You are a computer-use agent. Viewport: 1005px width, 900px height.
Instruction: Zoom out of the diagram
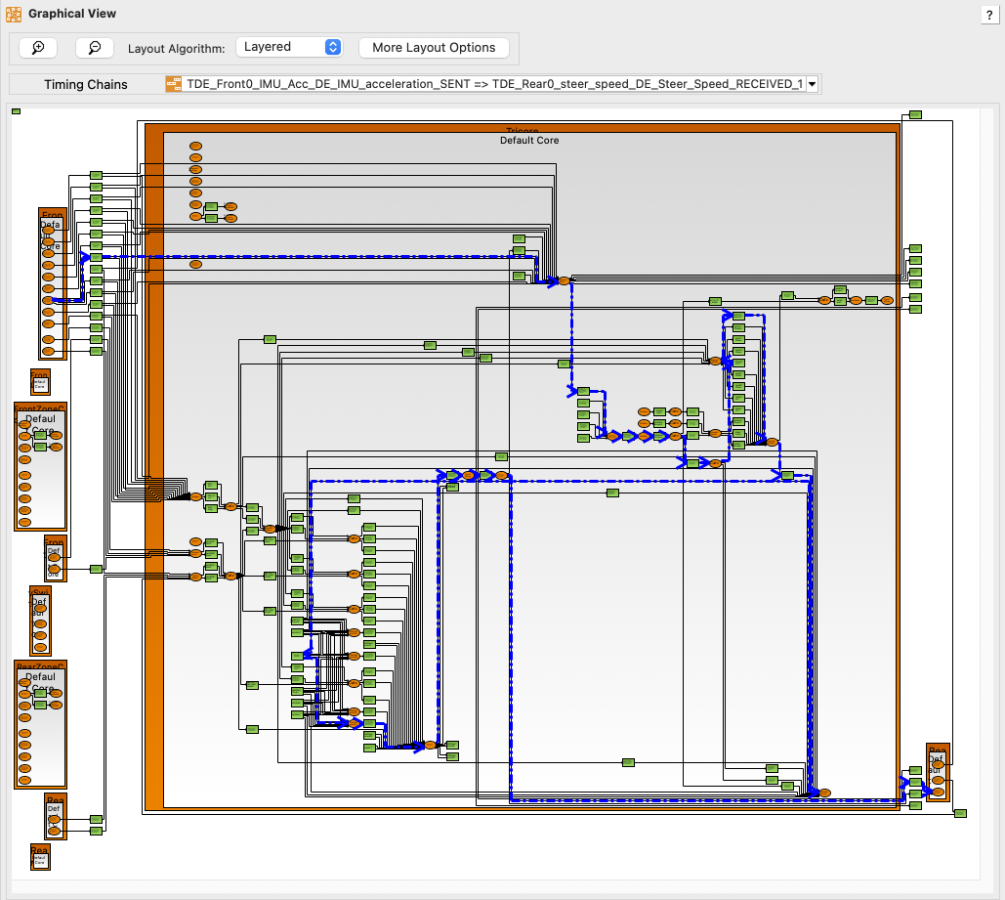[94, 47]
